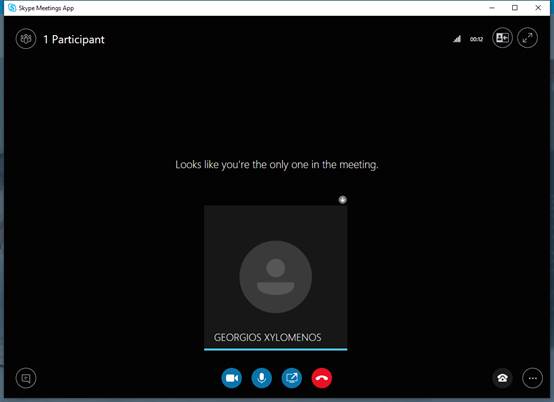The image size is (554, 402).
Task: Open the participants list icon
Action: [x=26, y=39]
